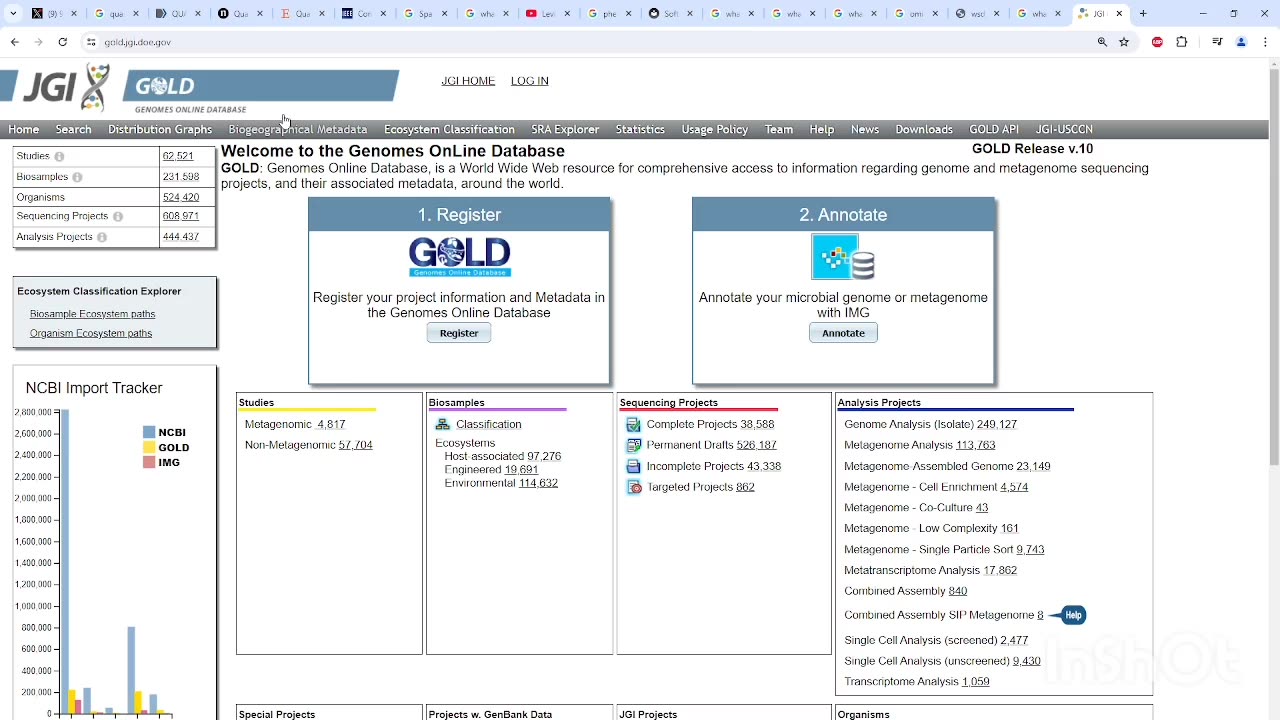Click the Register button

tap(459, 333)
